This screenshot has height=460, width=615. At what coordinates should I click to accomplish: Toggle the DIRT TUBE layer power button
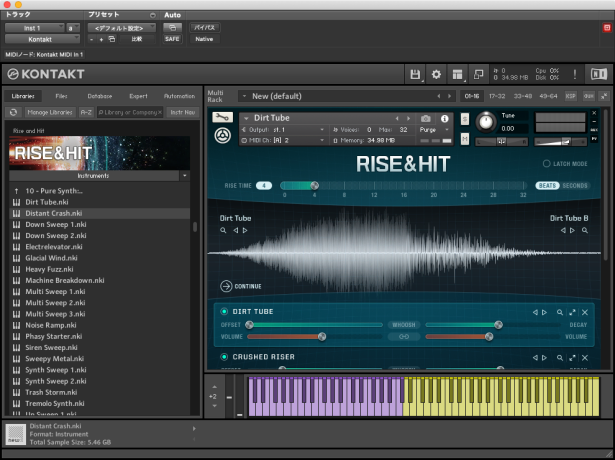(224, 312)
